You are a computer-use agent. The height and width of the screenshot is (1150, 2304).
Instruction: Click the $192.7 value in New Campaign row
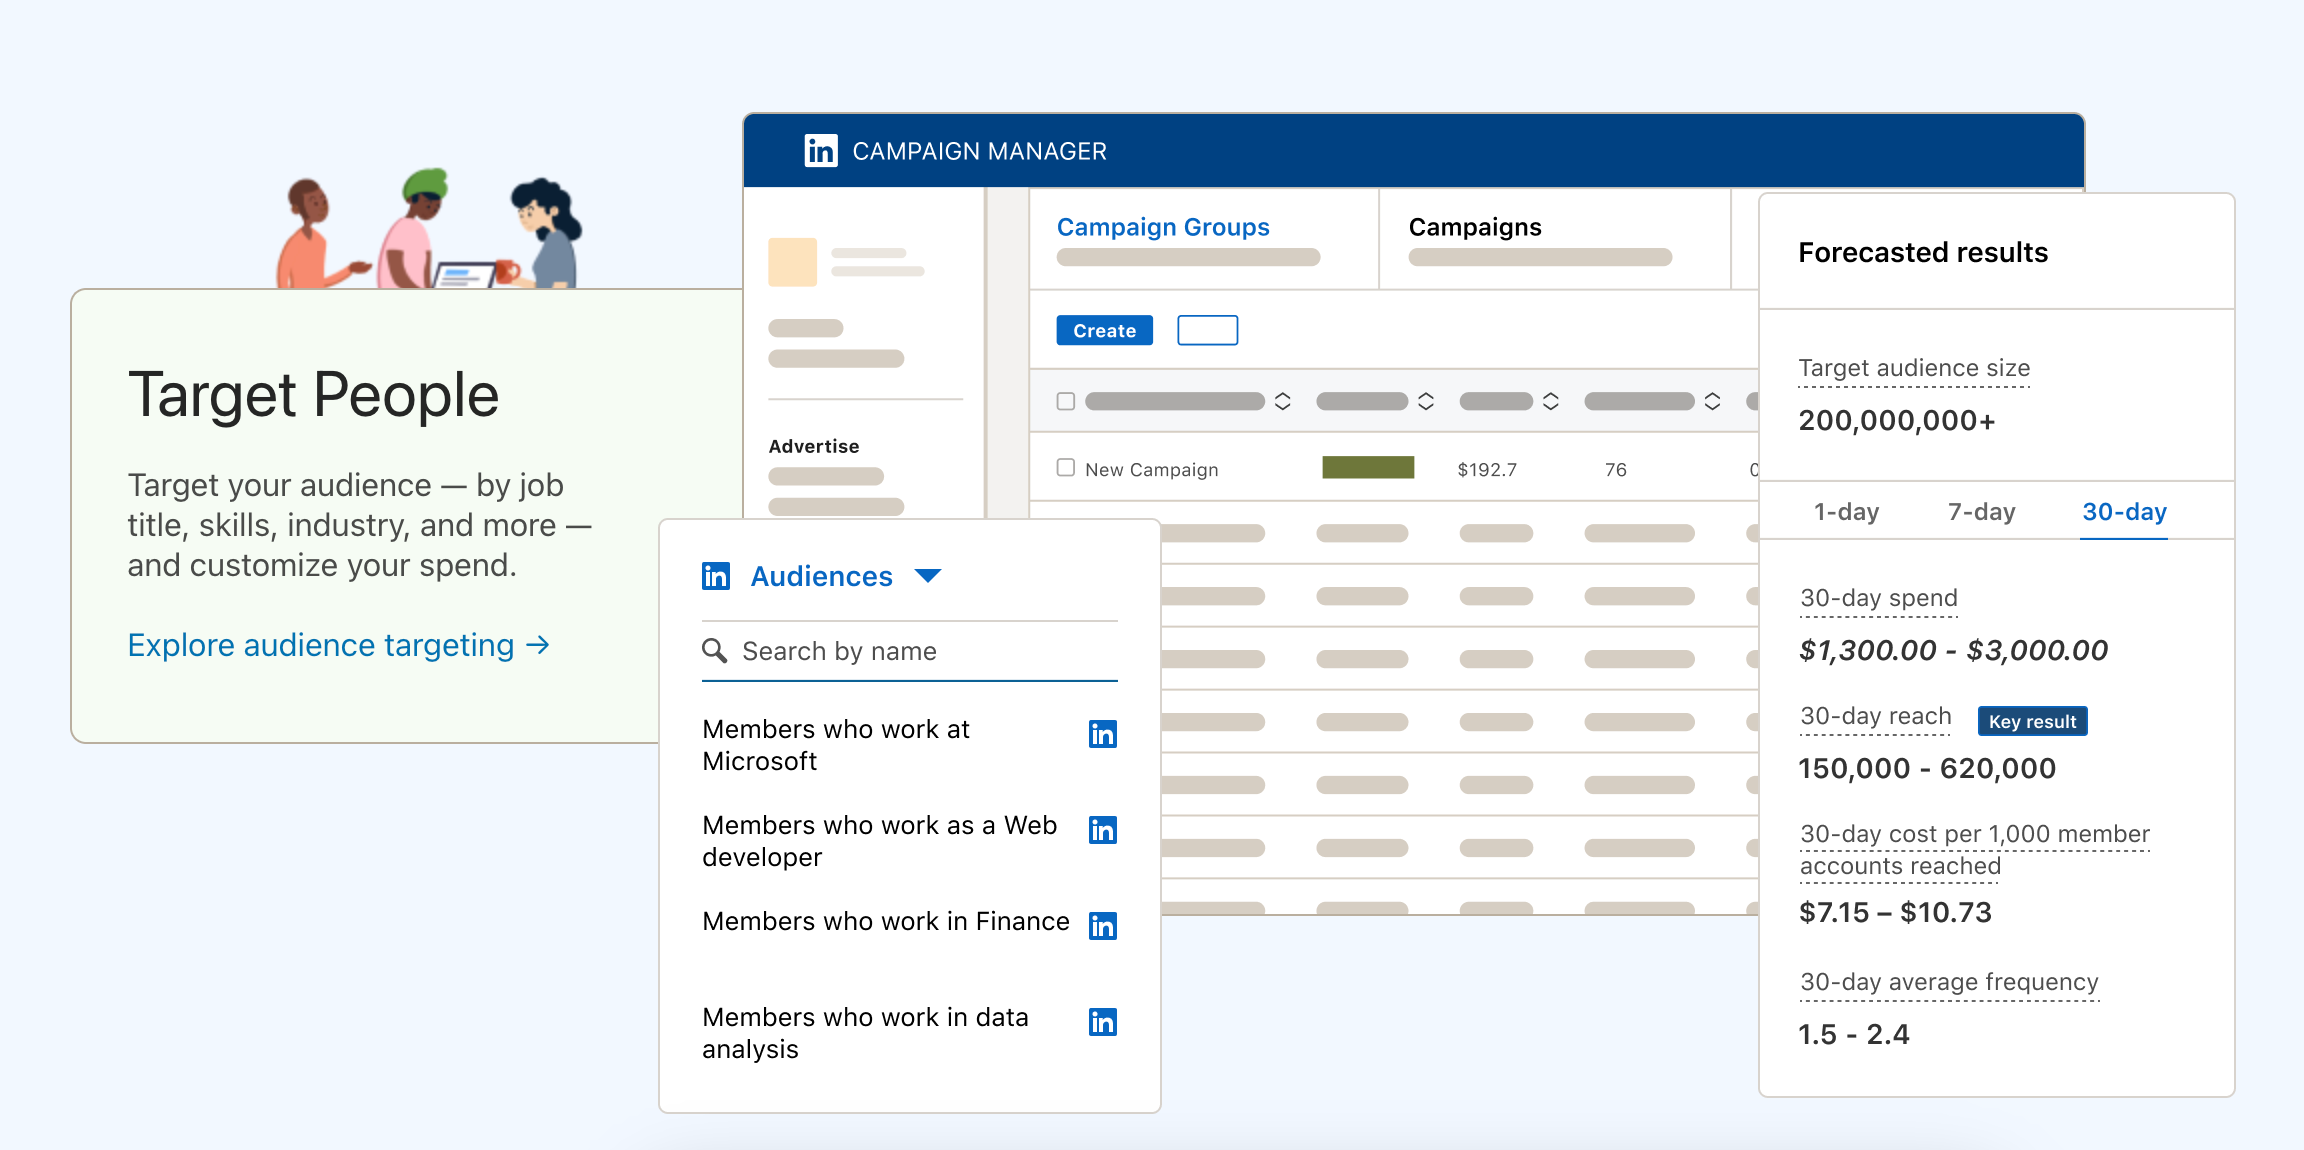coord(1486,469)
